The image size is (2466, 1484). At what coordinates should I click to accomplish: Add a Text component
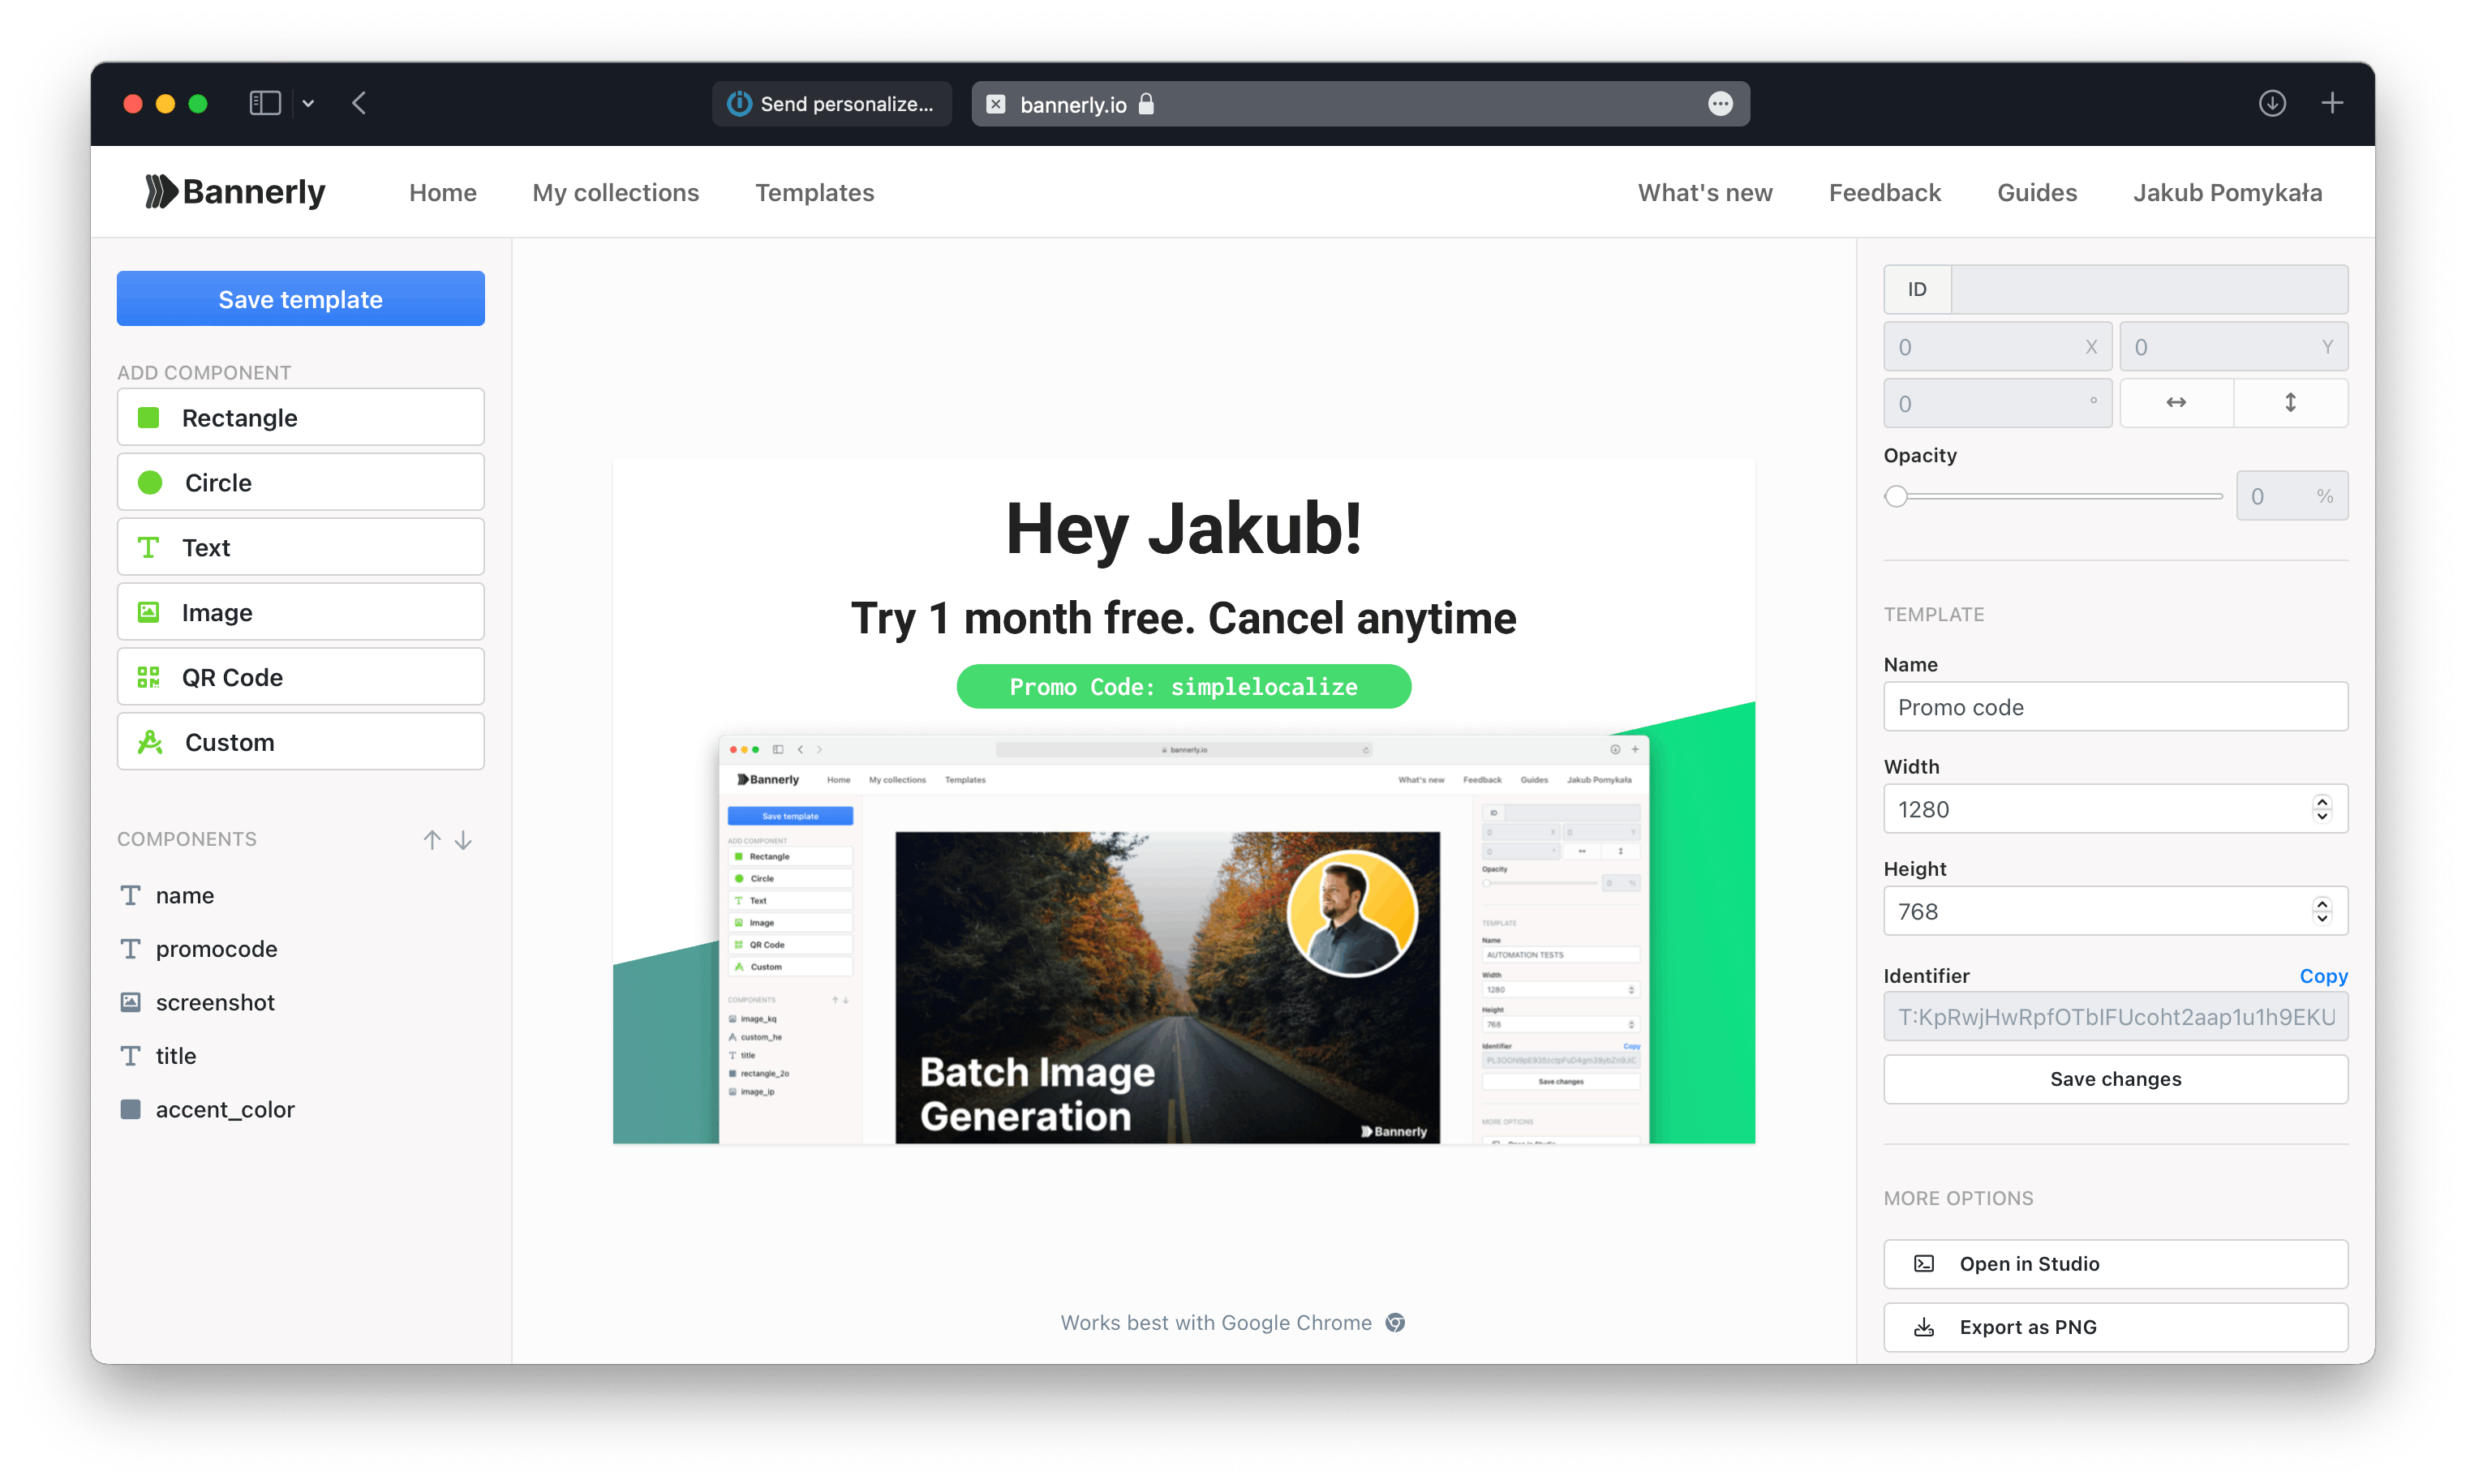click(x=300, y=547)
